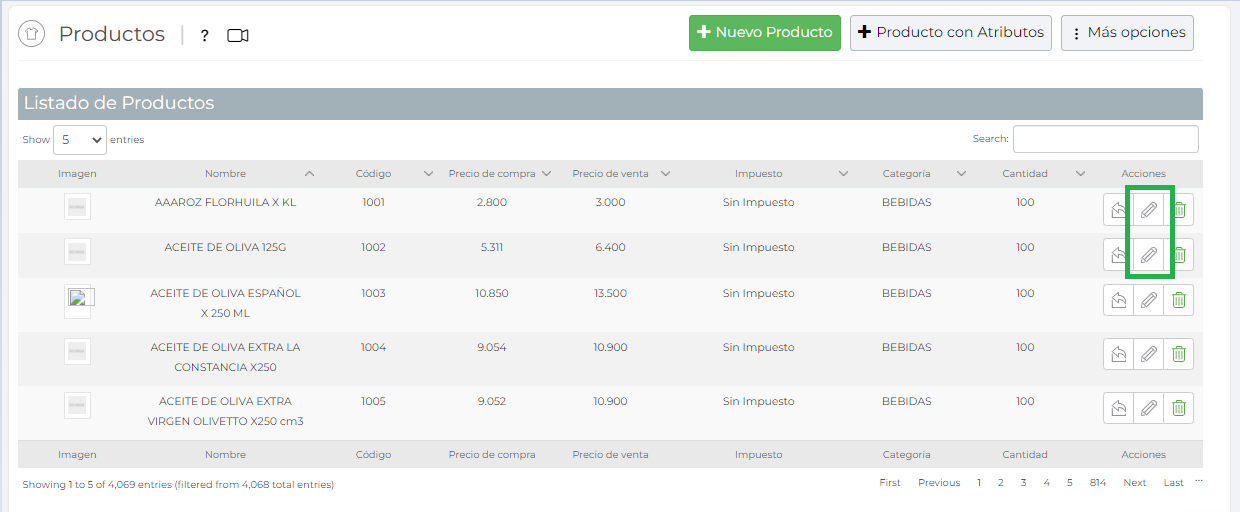Click broken image thumbnail of code 1003
This screenshot has height=512, width=1240.
coord(77,300)
